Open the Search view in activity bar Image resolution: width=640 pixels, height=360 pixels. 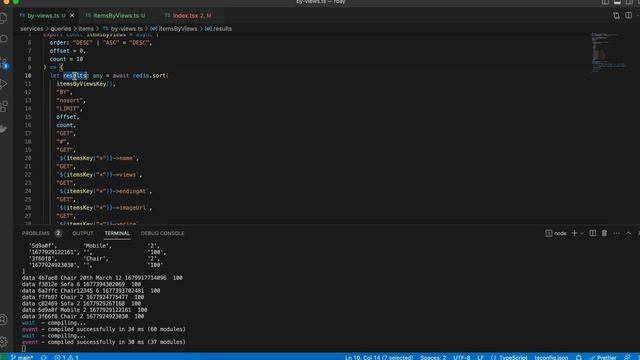point(4,39)
